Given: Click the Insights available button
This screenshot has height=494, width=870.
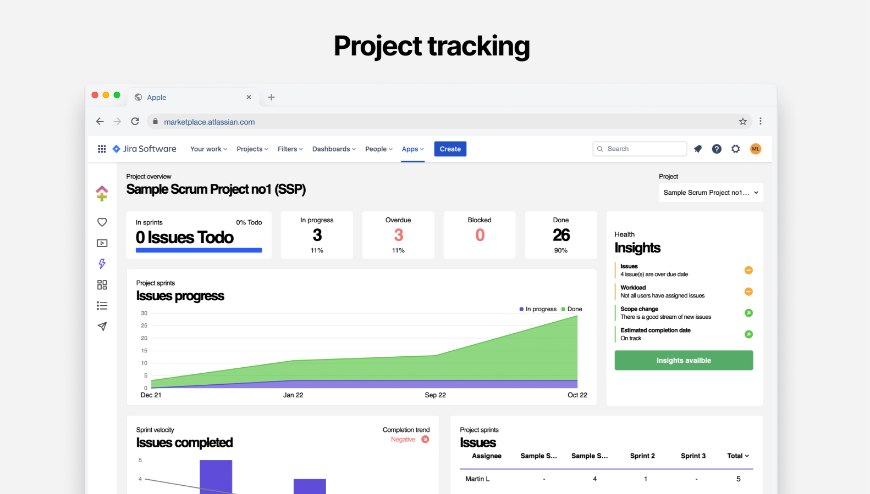Looking at the screenshot, I should (684, 360).
